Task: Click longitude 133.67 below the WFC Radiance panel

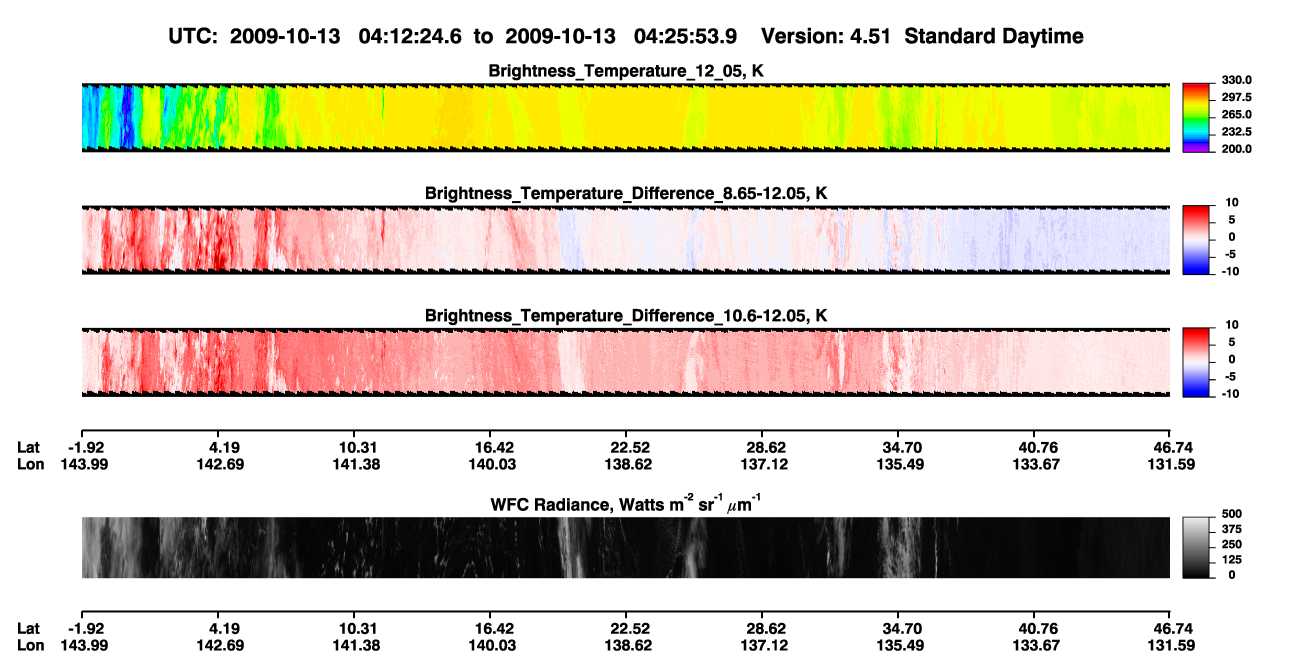Action: [1035, 644]
